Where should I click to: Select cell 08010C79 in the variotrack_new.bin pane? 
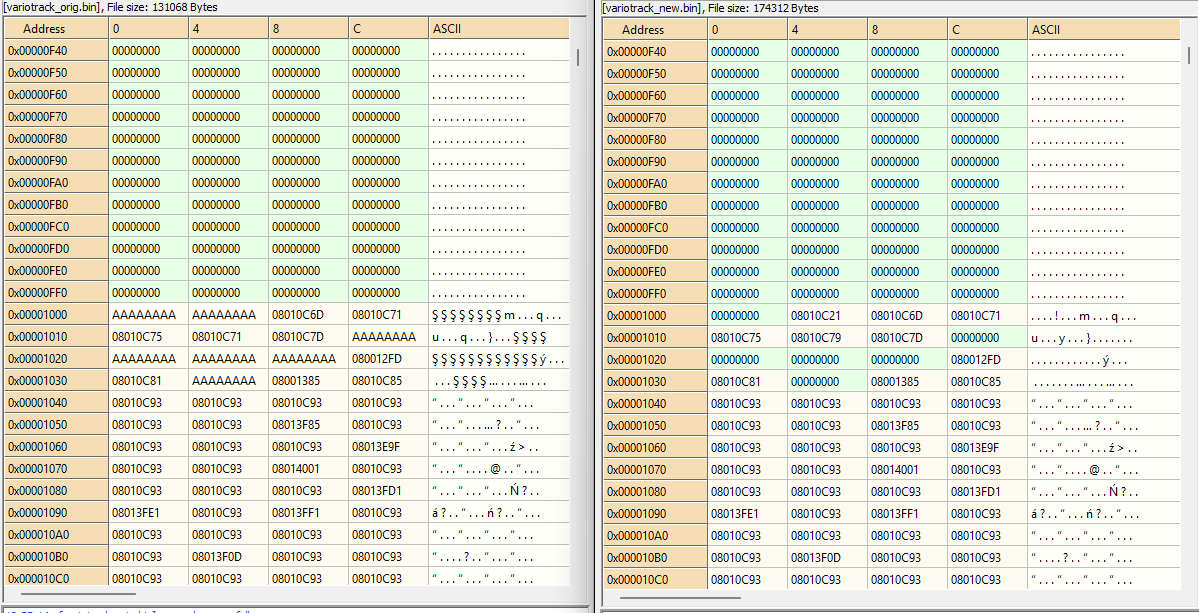click(815, 337)
